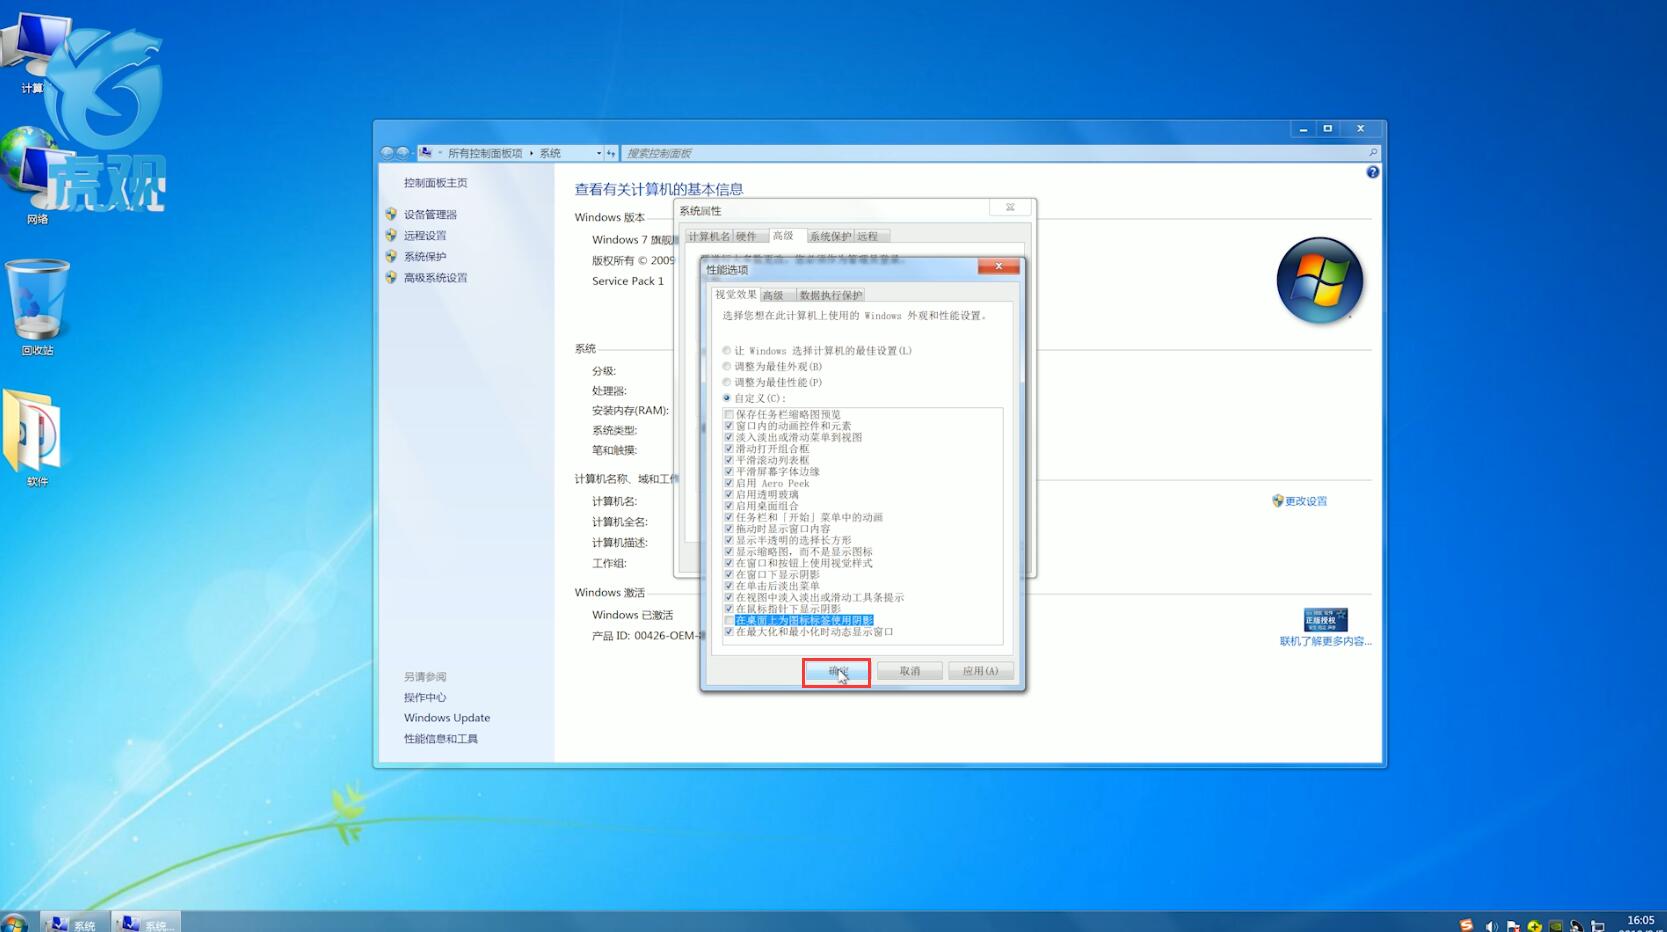Open 操作中心 link in sidebar
This screenshot has width=1667, height=932.
[x=425, y=697]
